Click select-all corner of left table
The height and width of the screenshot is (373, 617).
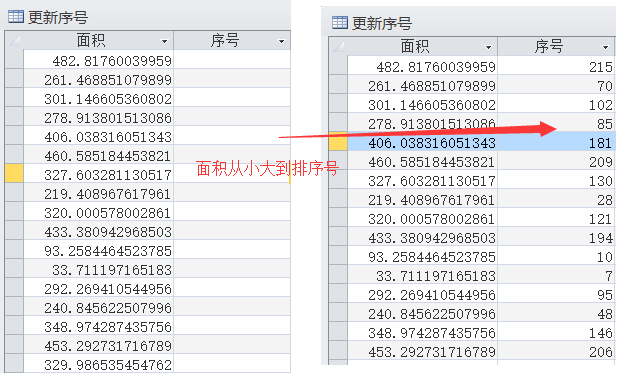click(x=14, y=40)
